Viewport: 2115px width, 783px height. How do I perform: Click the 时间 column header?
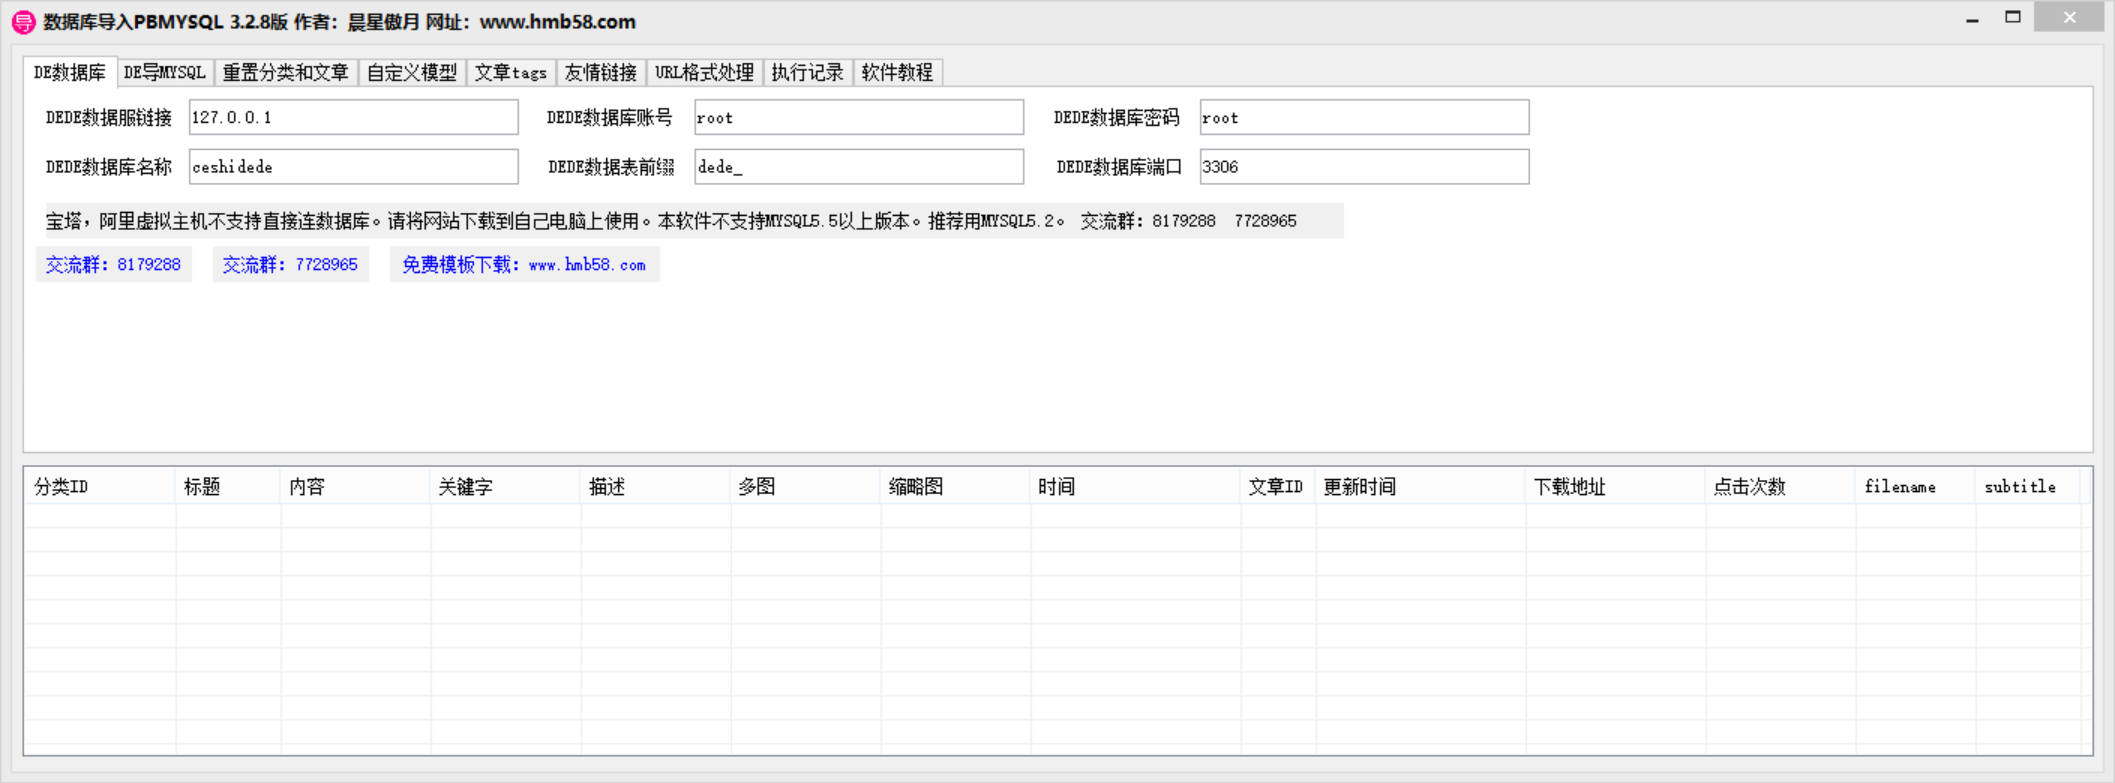(1136, 487)
